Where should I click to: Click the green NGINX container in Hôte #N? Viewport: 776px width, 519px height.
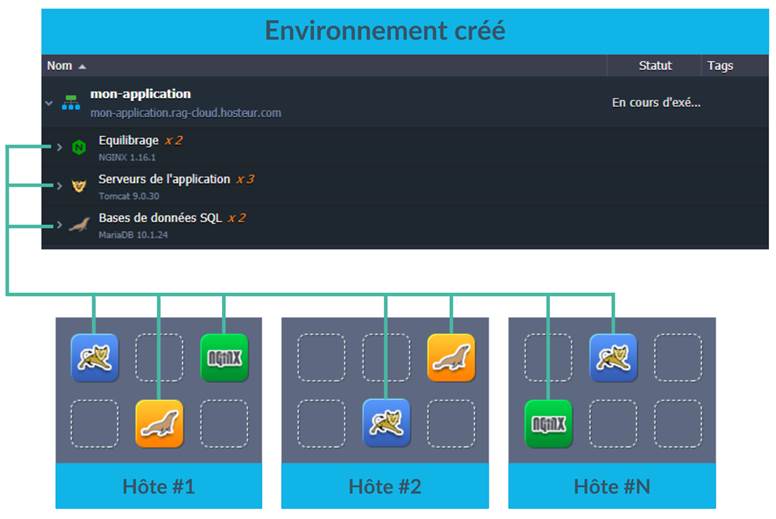coord(548,423)
